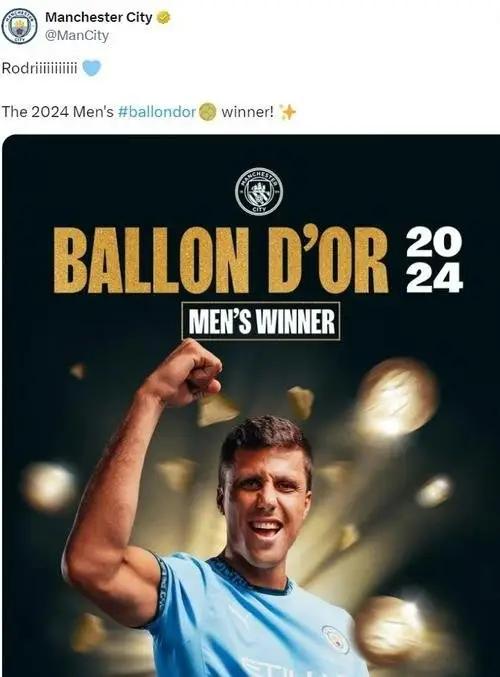Click "The 2024 Men's" tweet text

[x=58, y=112]
